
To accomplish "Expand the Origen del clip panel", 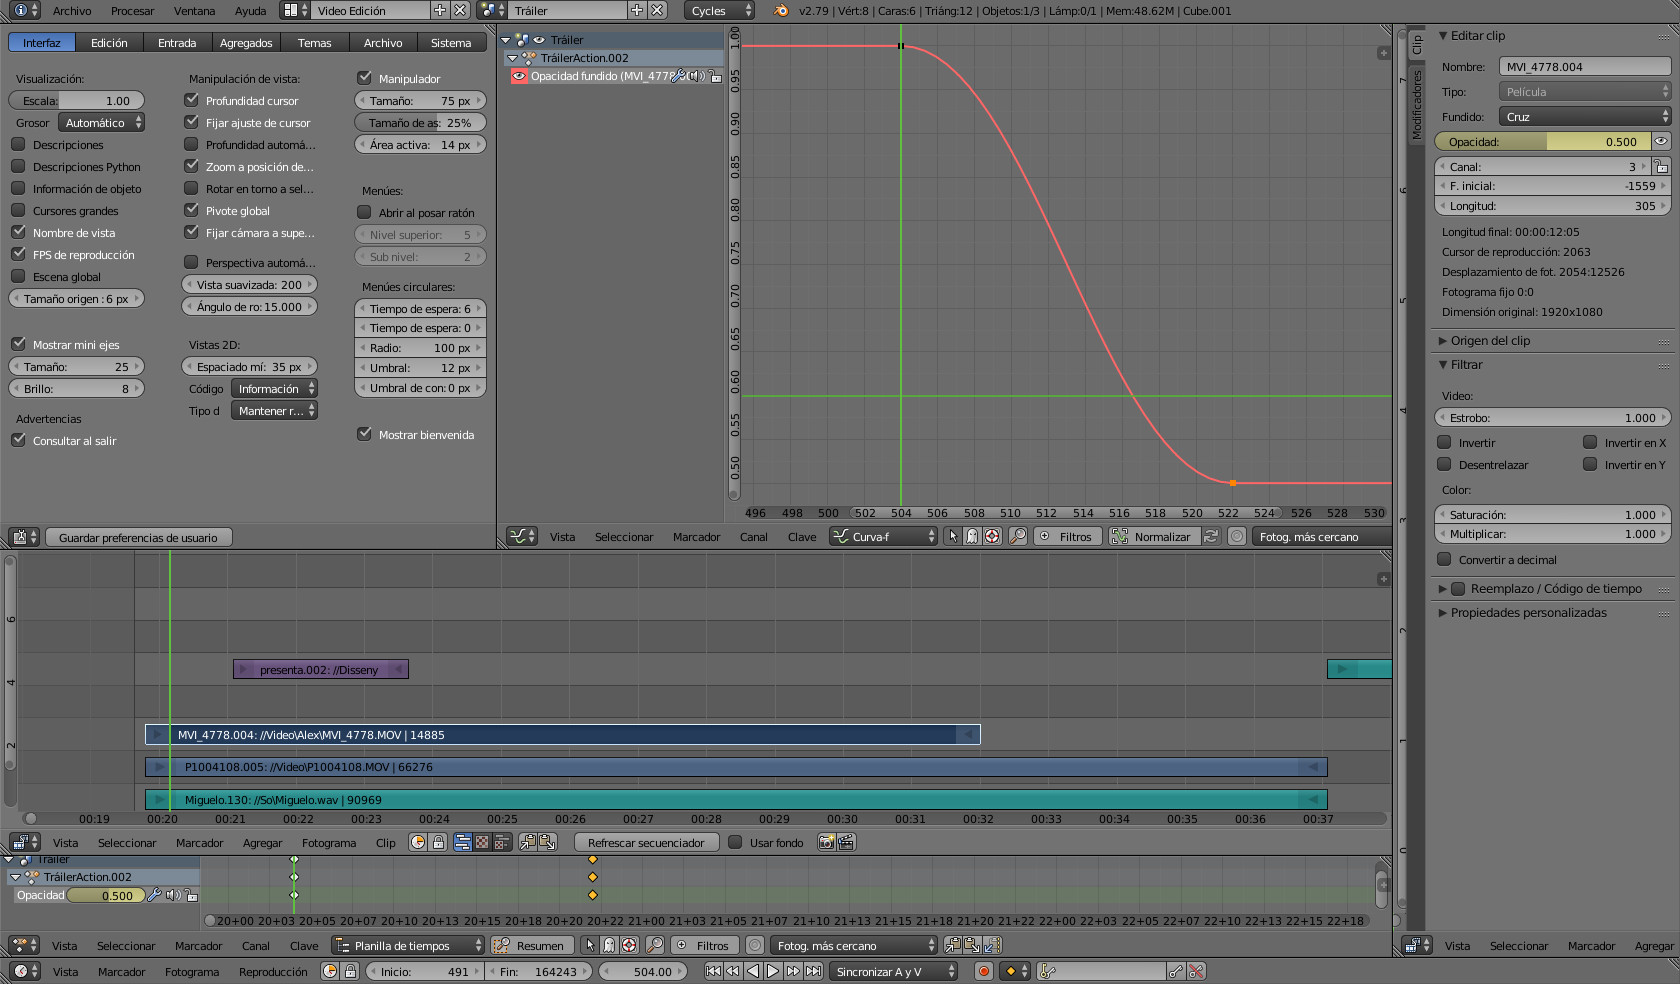I will pyautogui.click(x=1490, y=341).
